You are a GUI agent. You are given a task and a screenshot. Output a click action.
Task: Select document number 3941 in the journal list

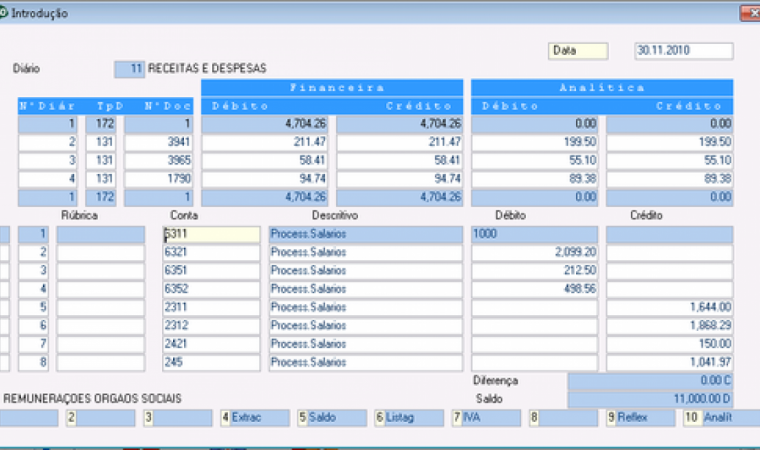point(158,143)
